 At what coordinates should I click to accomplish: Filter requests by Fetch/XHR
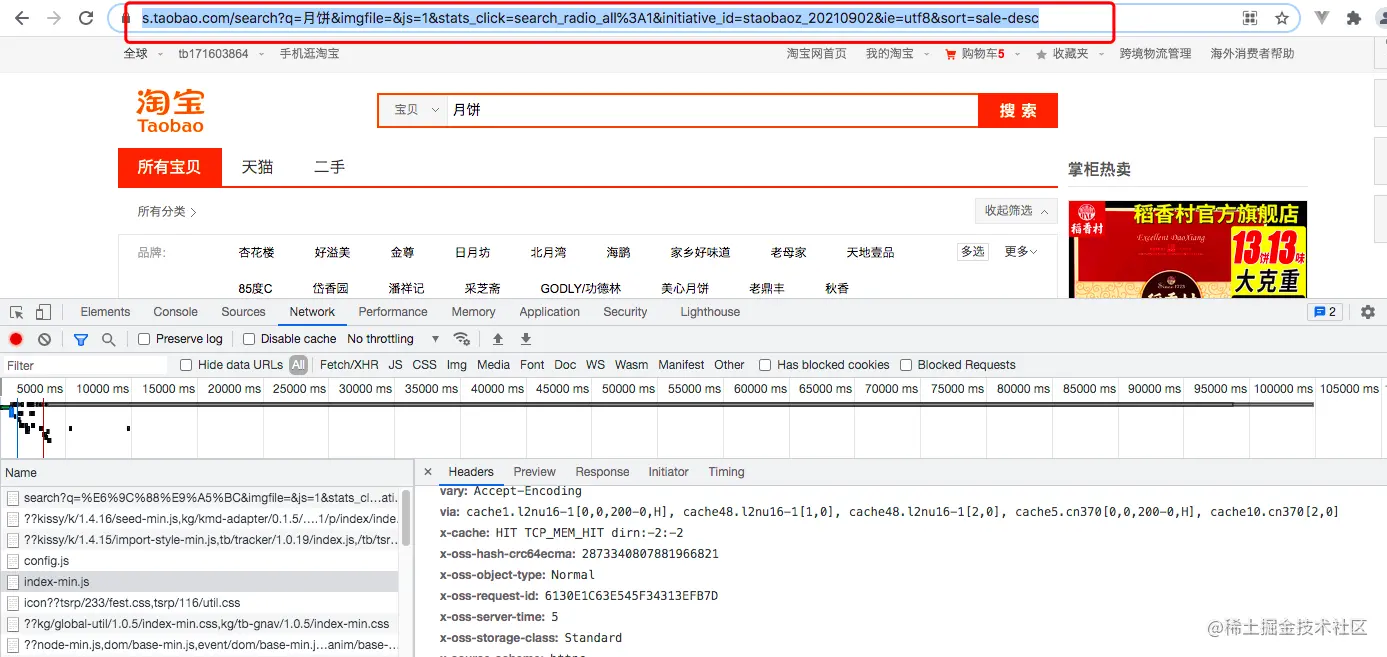point(349,365)
